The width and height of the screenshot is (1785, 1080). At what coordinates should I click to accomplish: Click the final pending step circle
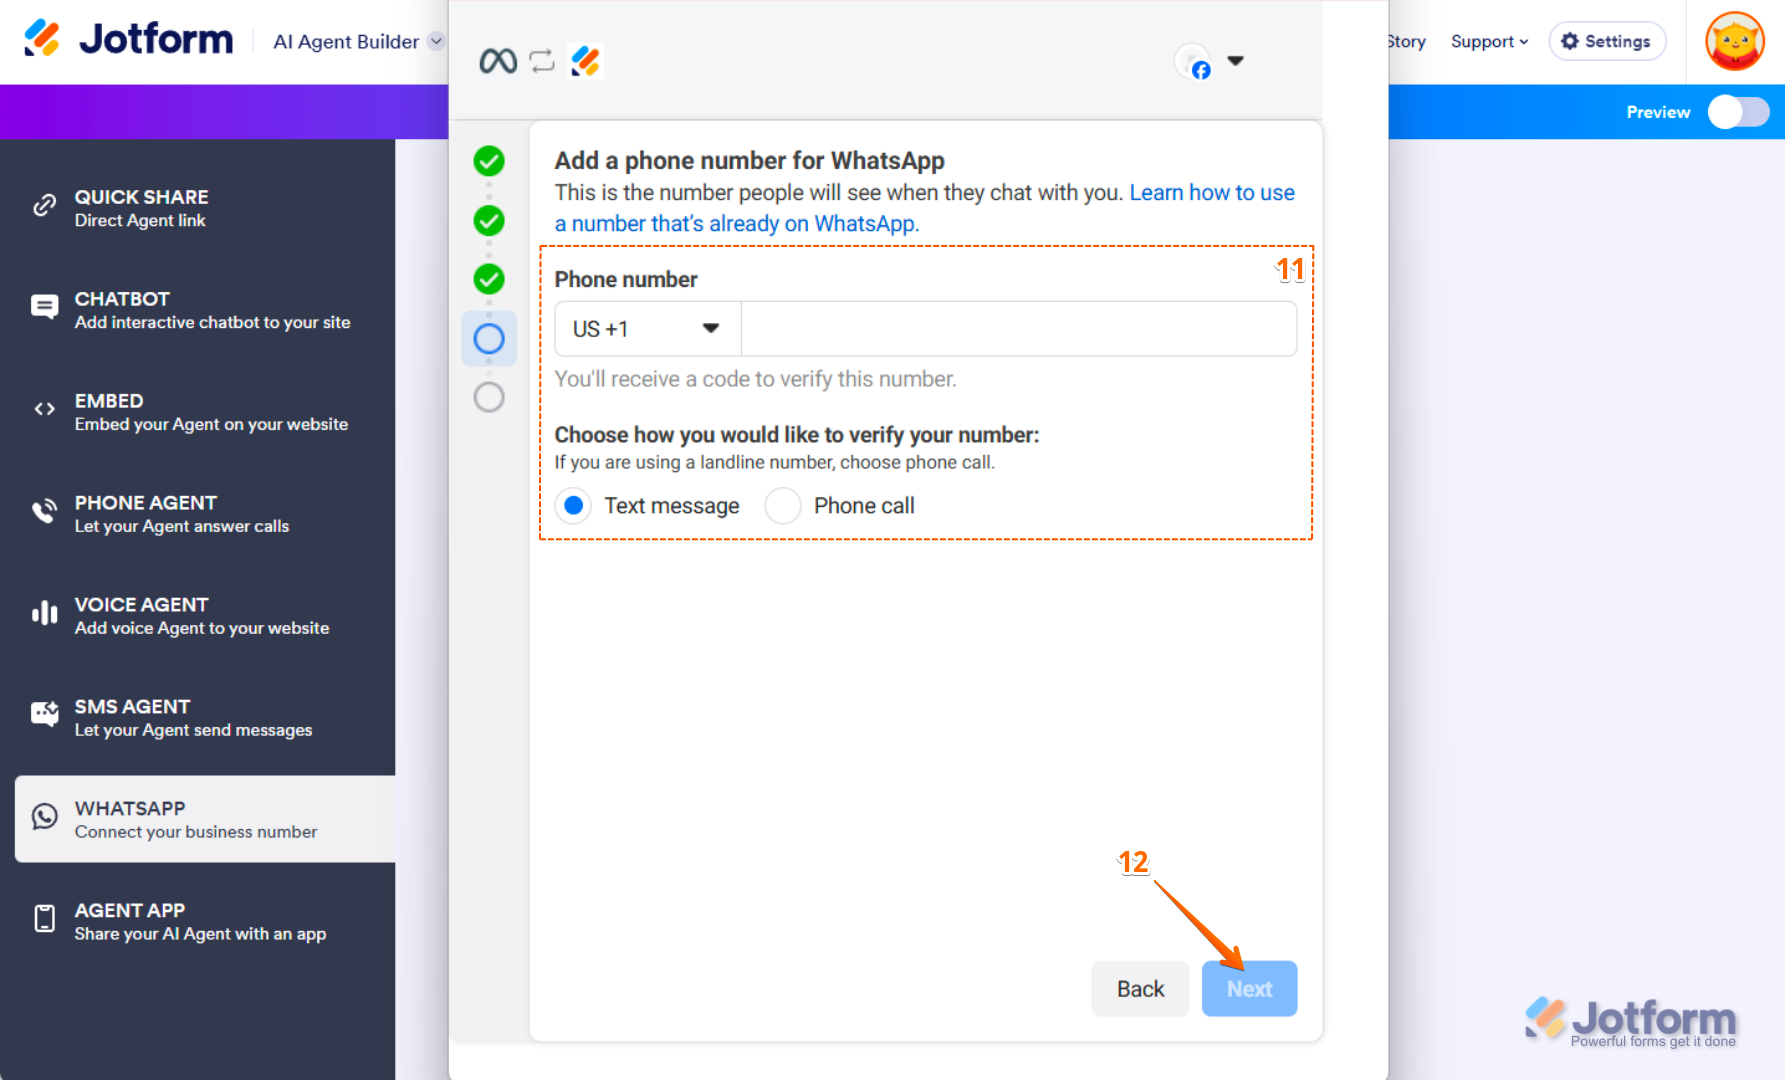click(489, 397)
